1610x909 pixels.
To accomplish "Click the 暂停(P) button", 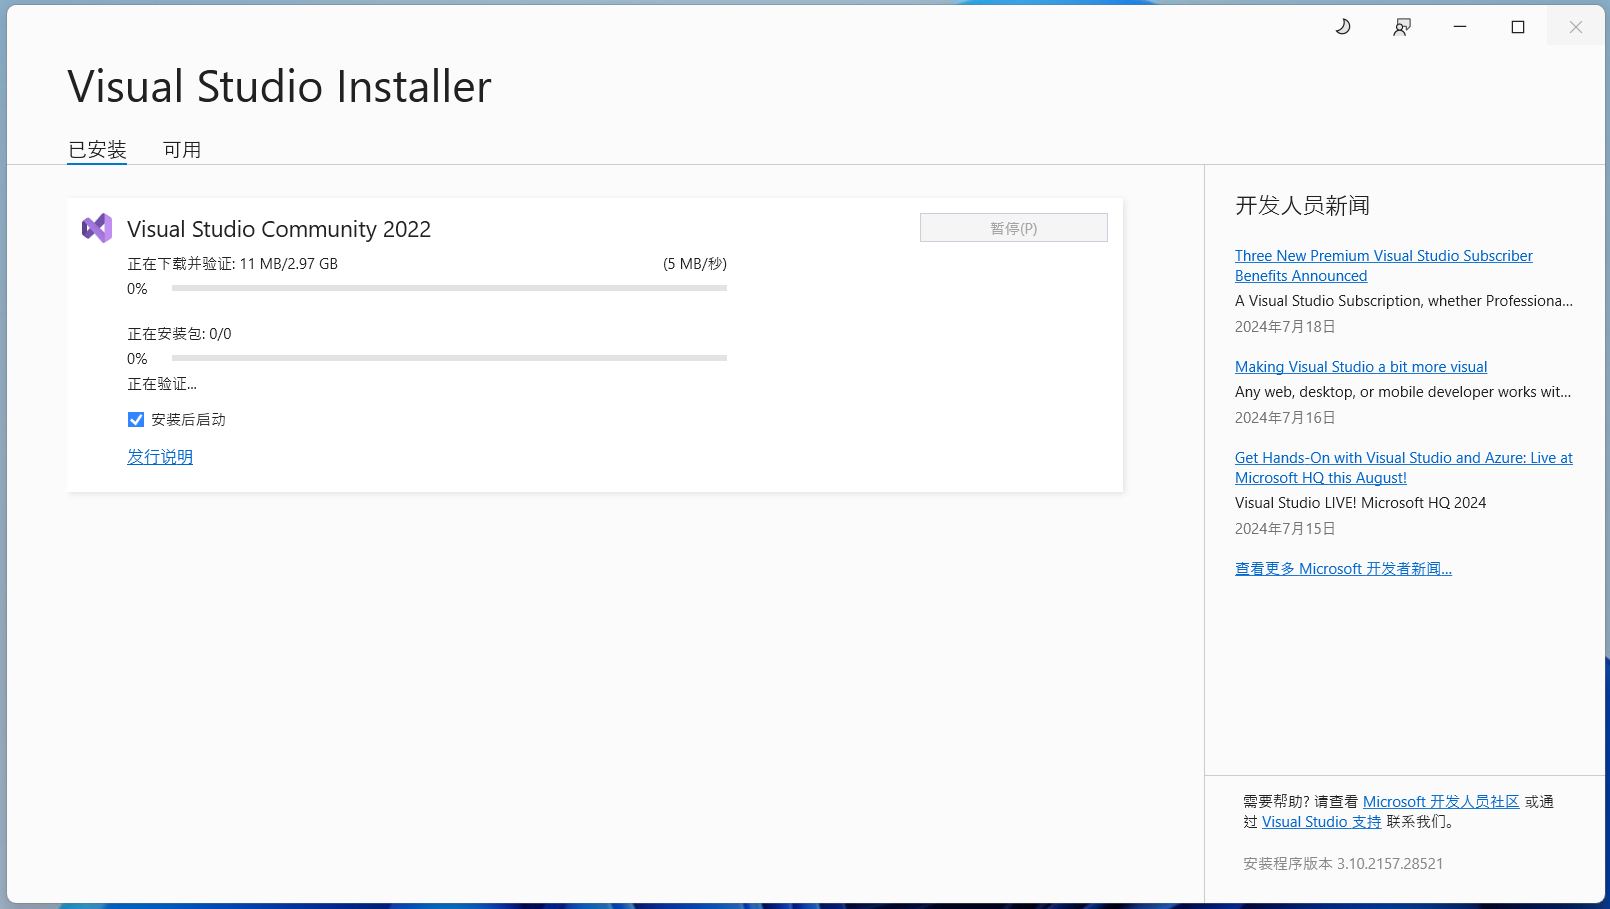I will pyautogui.click(x=1014, y=228).
